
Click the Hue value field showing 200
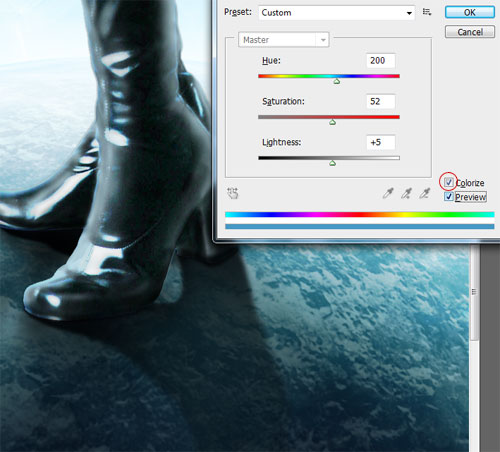pos(381,61)
